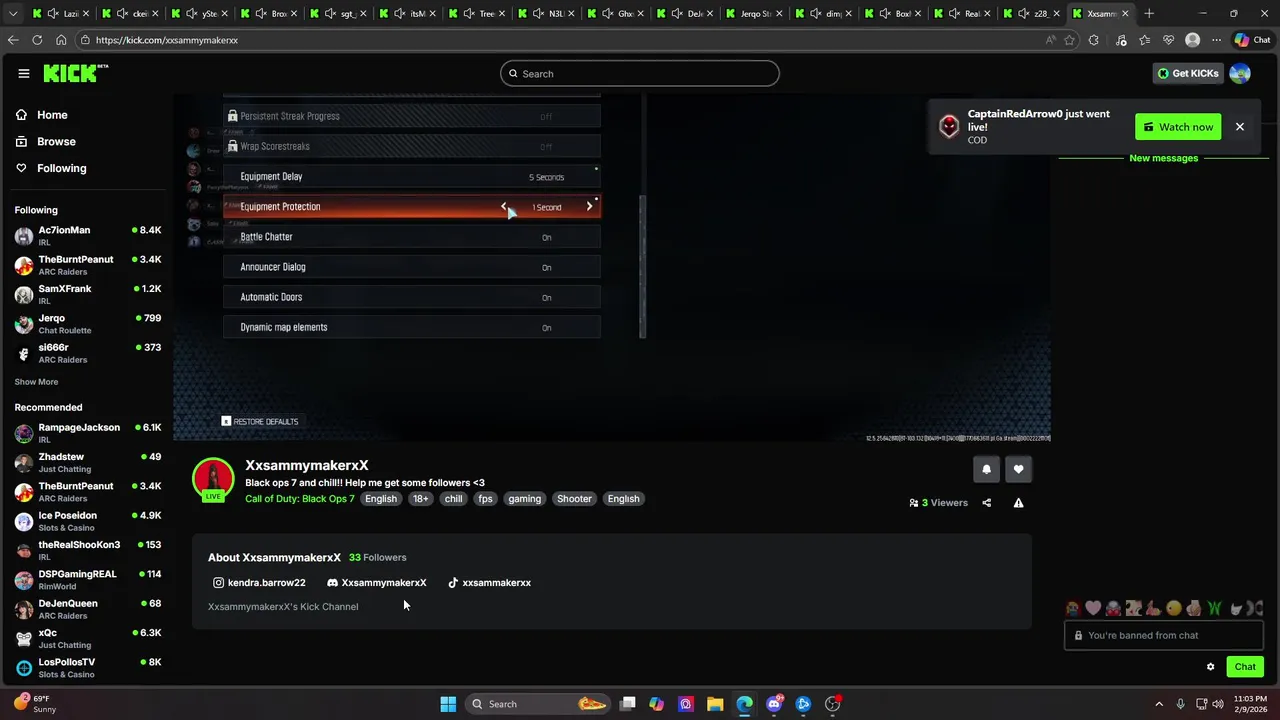
Task: Open xQc recommended channel
Action: 88,638
